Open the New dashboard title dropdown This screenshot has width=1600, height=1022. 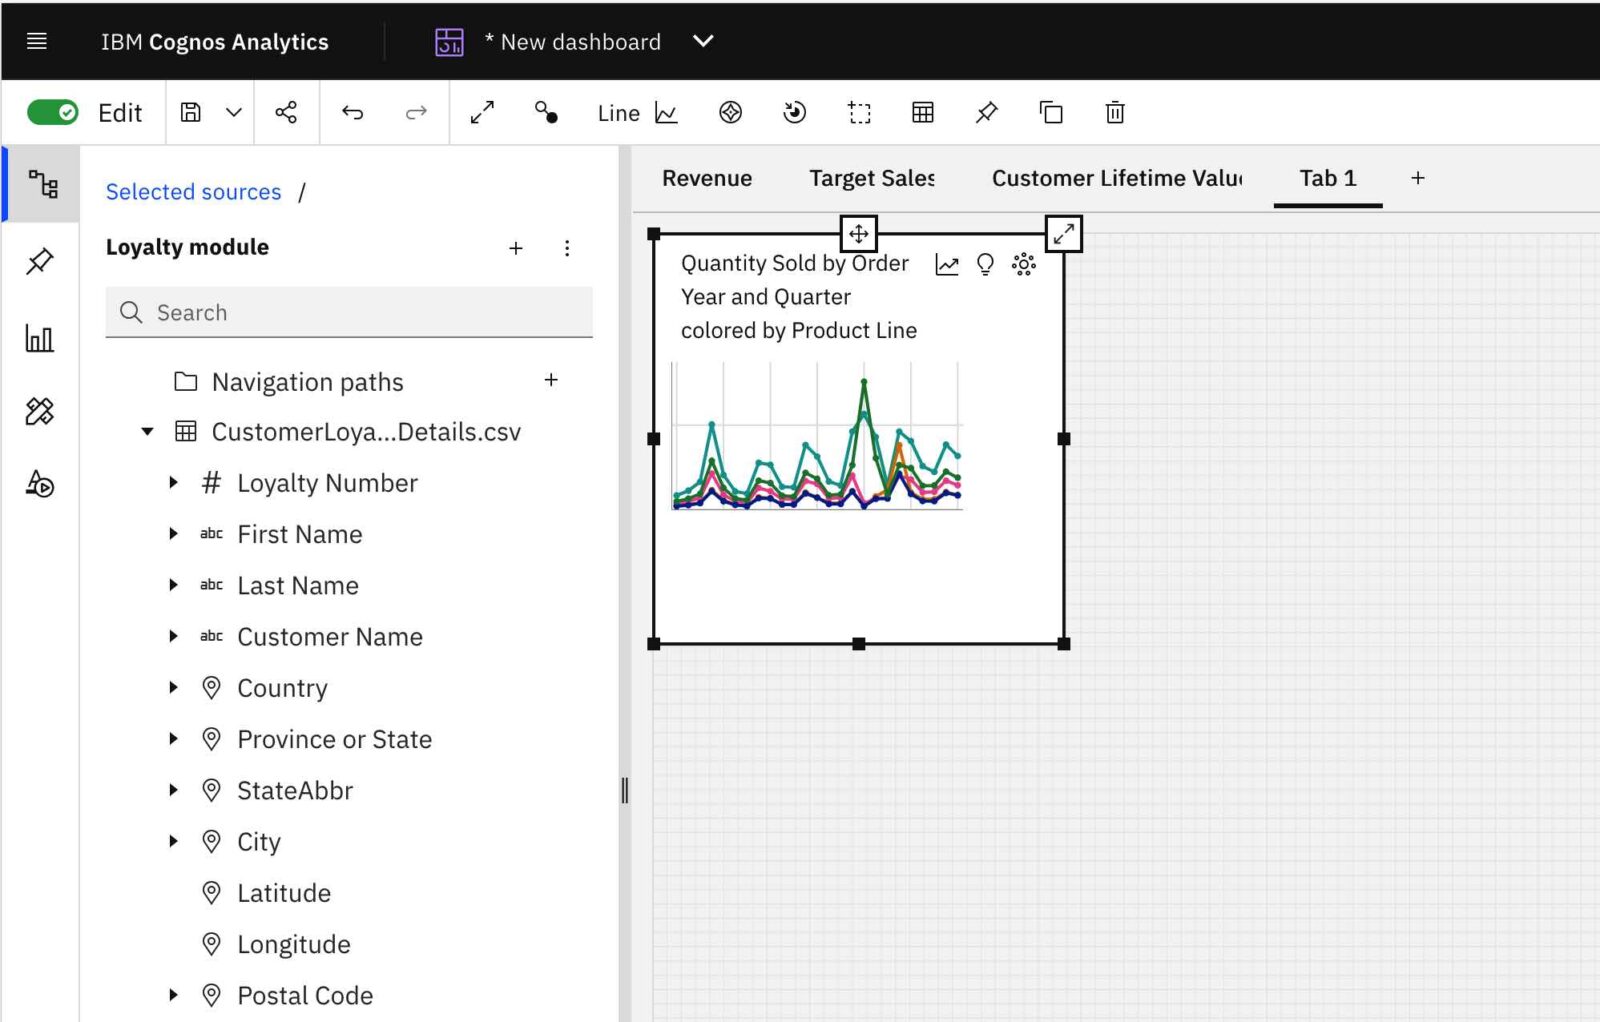(703, 41)
